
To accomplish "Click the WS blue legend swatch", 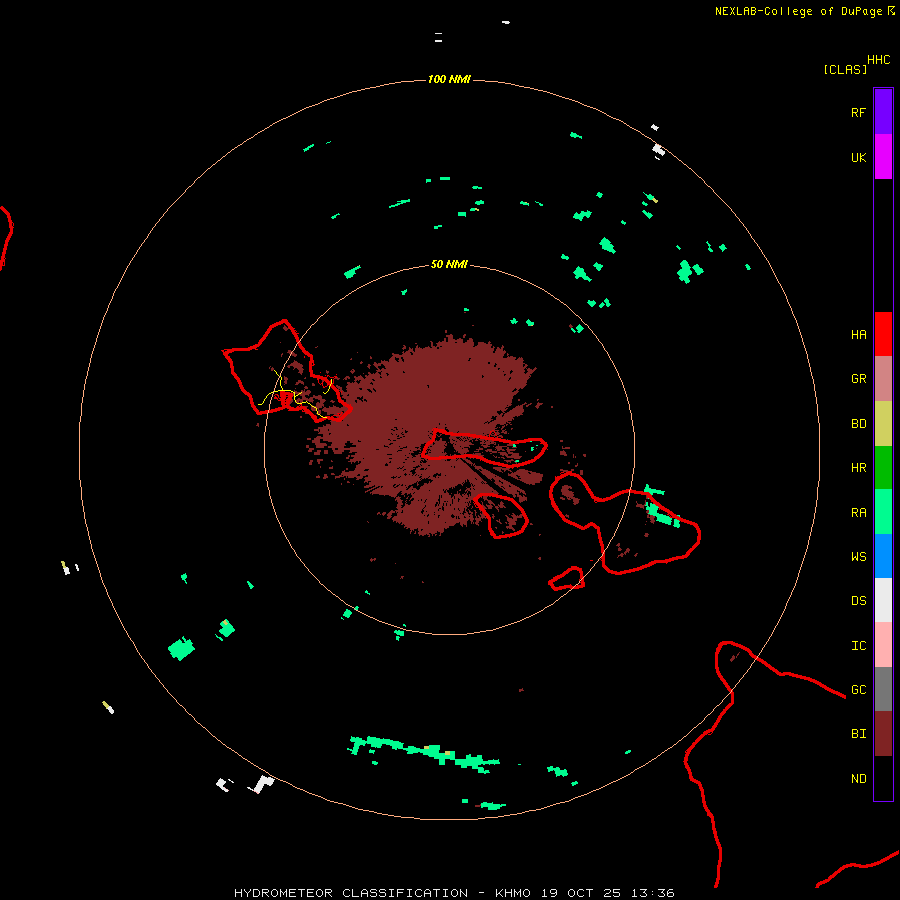I will tap(883, 556).
